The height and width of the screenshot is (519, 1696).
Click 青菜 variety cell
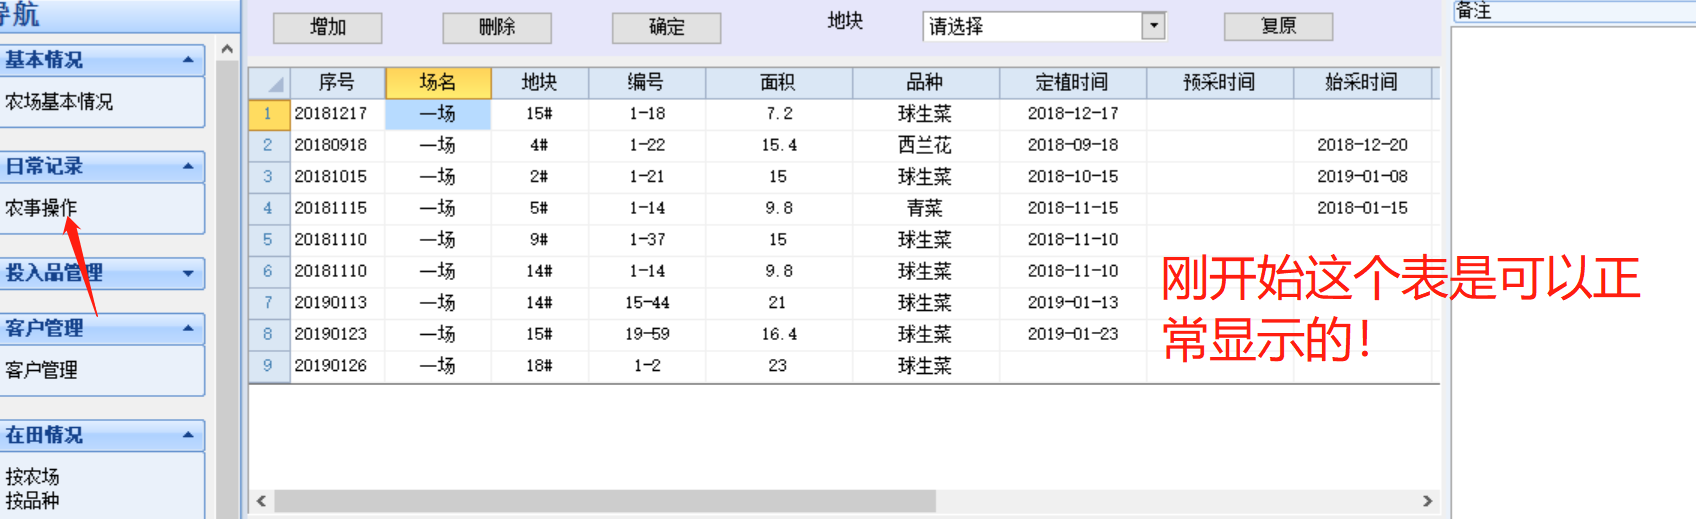925,208
